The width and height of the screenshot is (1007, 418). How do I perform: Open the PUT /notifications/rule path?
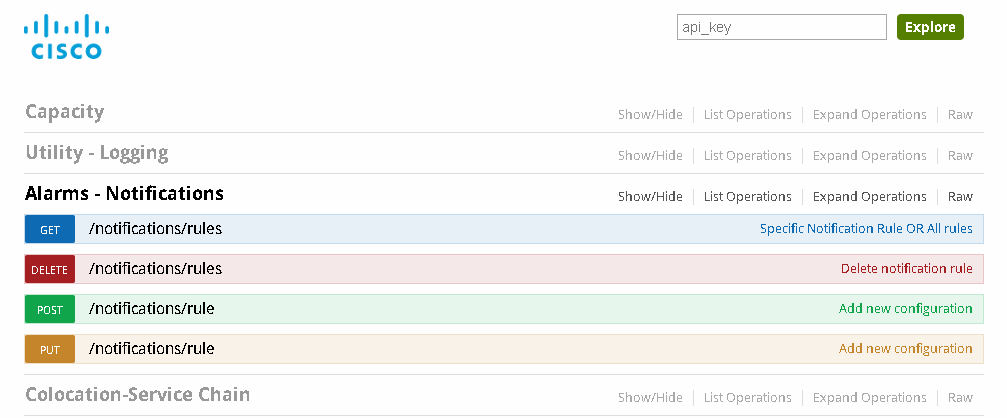[x=151, y=349]
